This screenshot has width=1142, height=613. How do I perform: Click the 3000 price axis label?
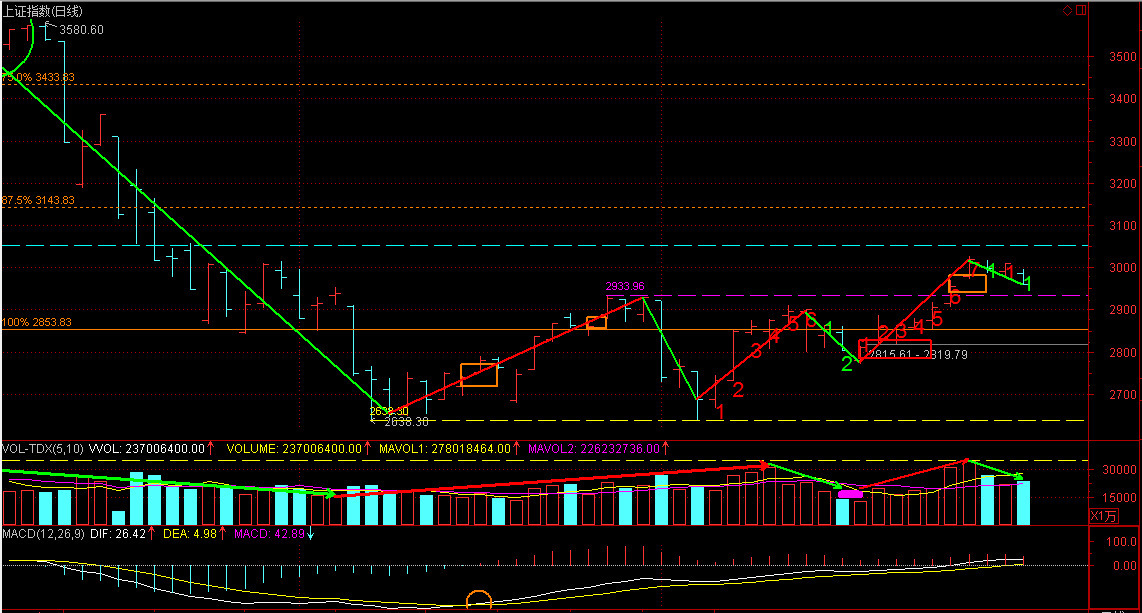coord(1122,267)
